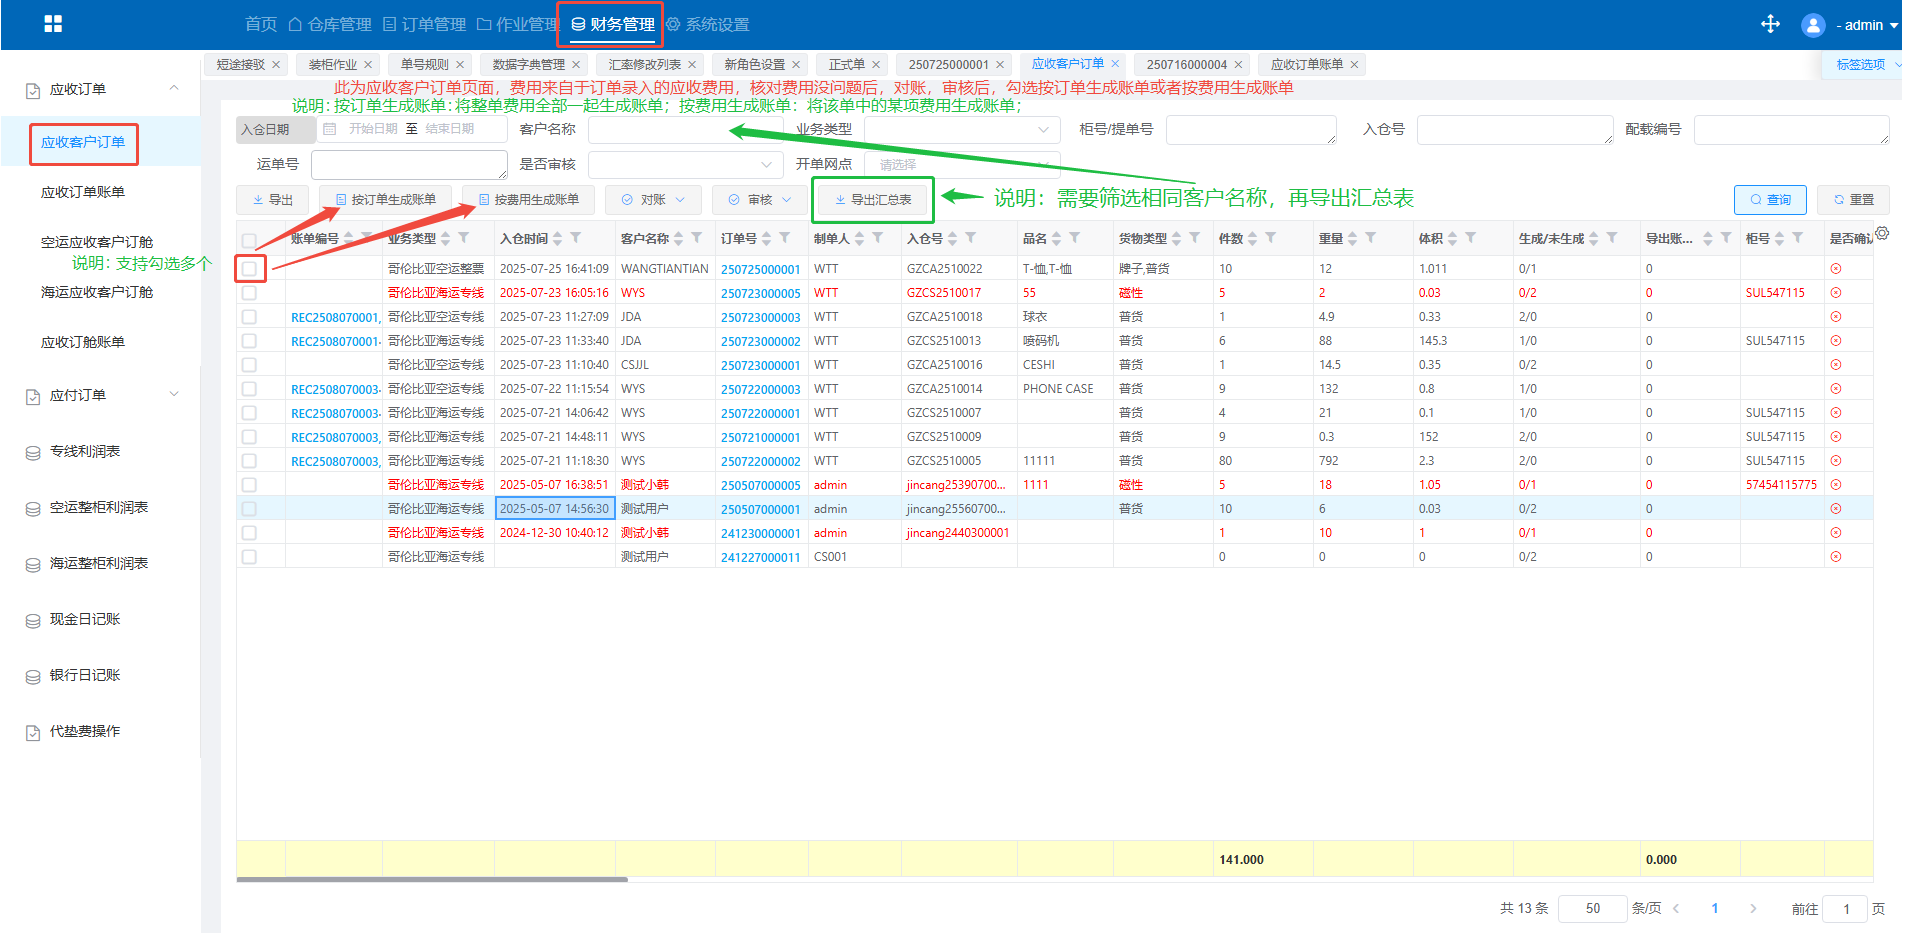Toggle the select-all header checkbox
The height and width of the screenshot is (933, 1906).
click(x=249, y=241)
